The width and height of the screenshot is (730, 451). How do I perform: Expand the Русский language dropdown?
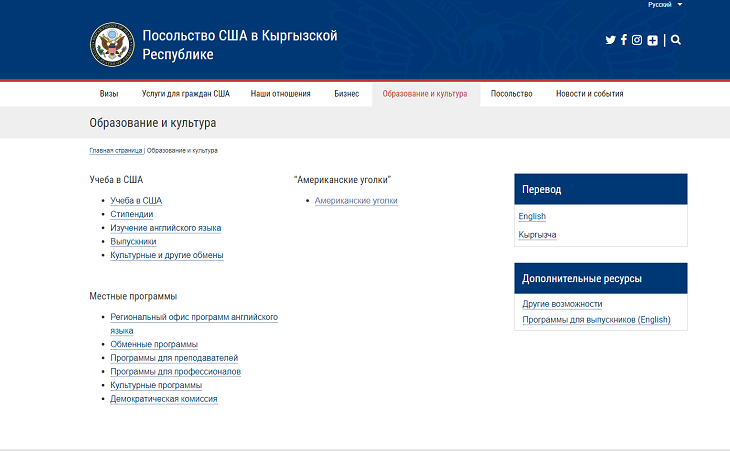click(665, 5)
